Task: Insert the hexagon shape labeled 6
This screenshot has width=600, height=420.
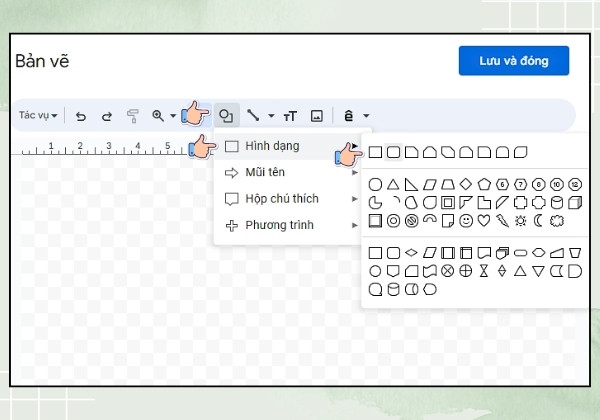Action: (502, 184)
